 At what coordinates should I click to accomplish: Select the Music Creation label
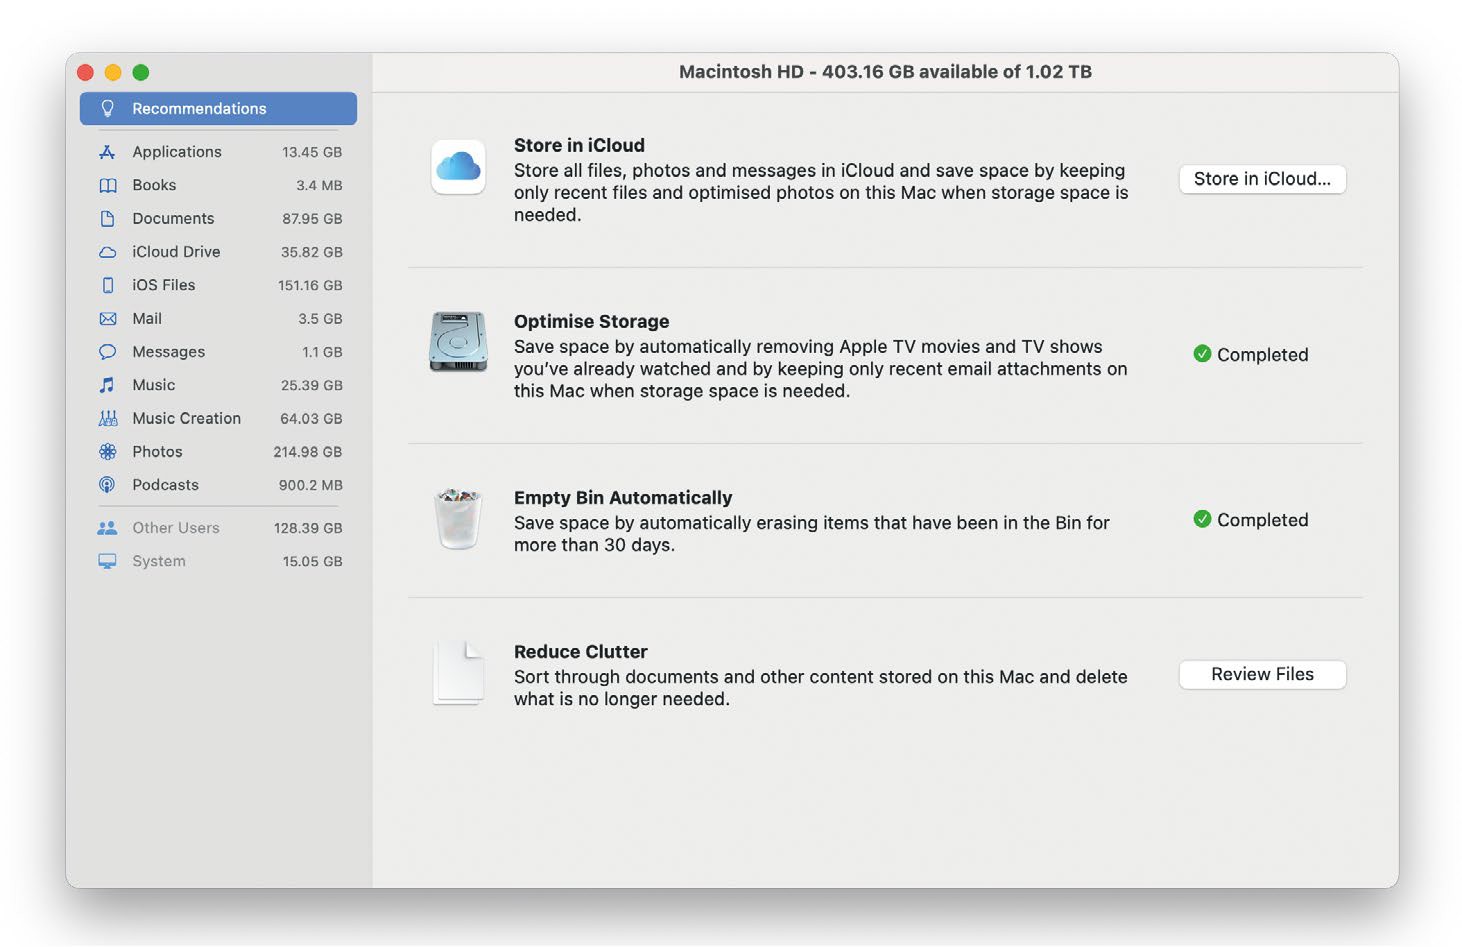click(186, 418)
